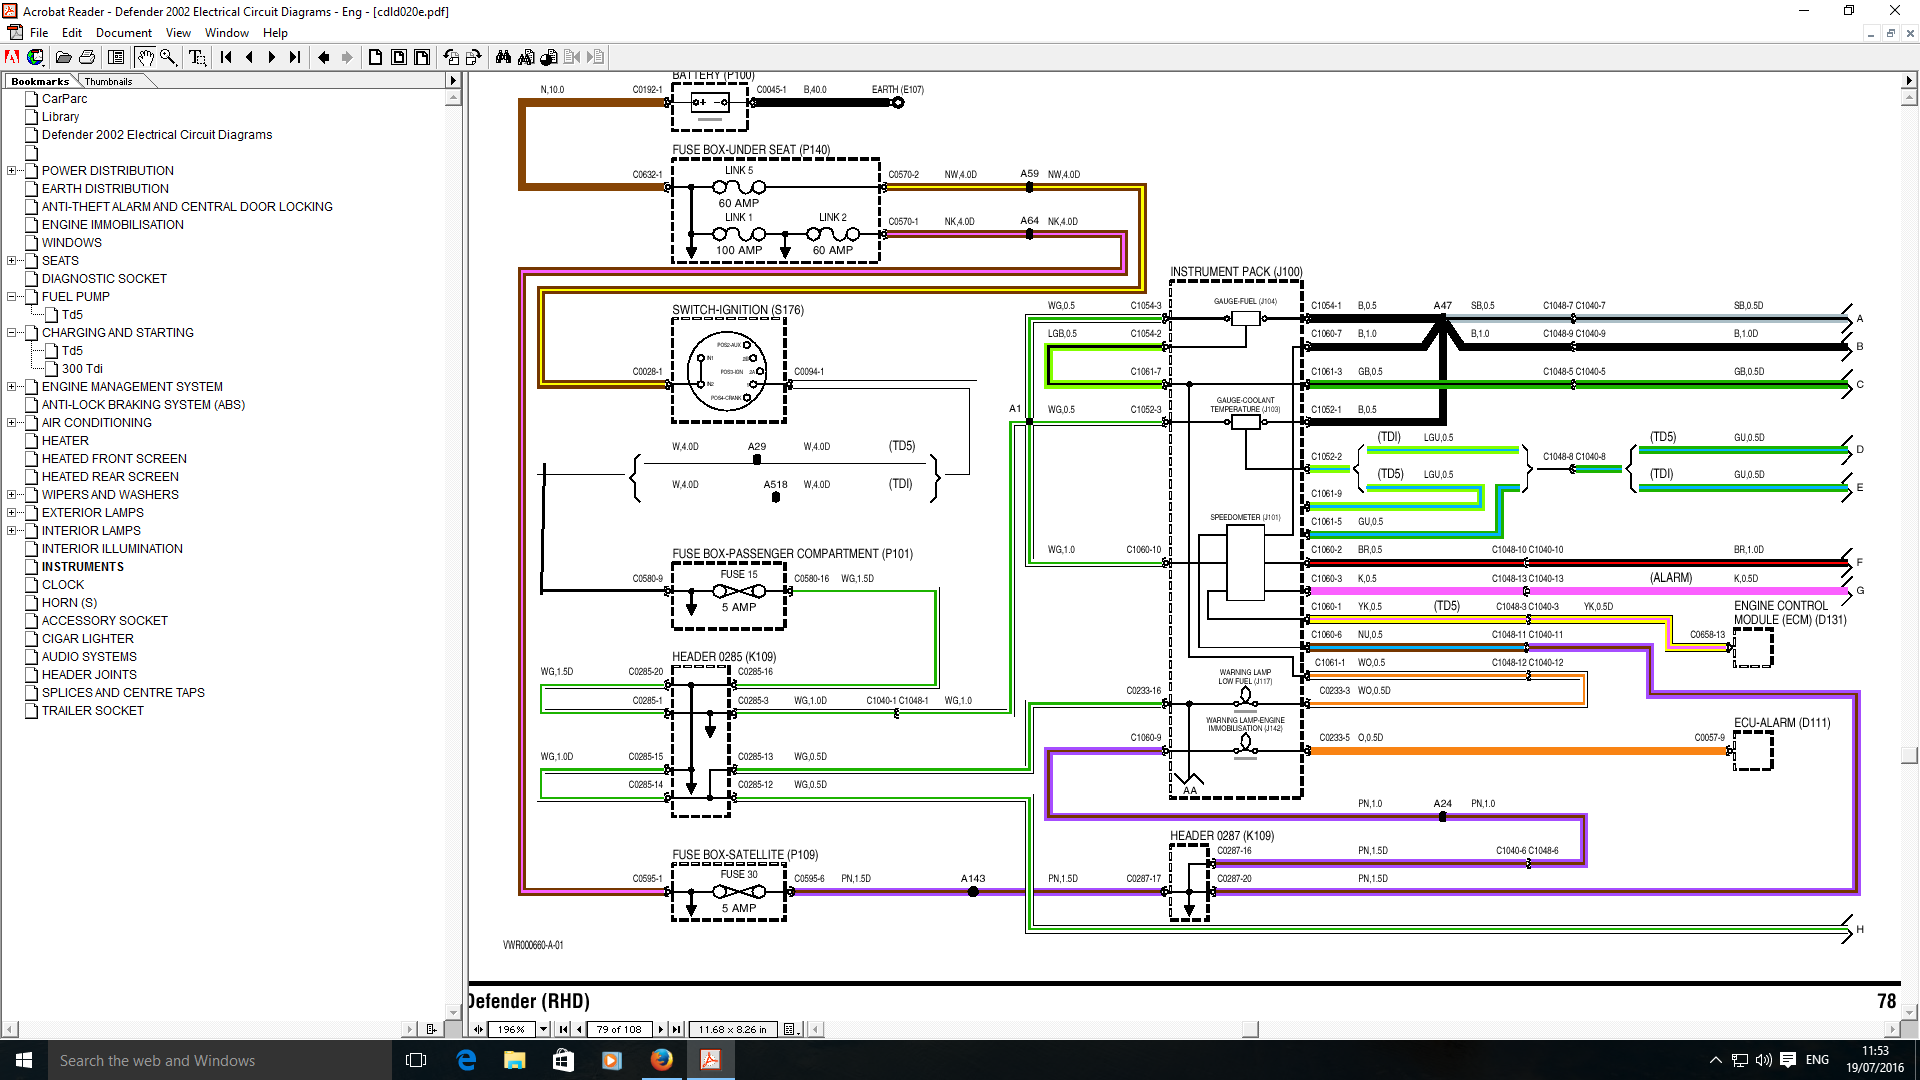Open bookmark panel options menu icon
Viewport: 1920px width, 1080px height.
pos(431,1029)
